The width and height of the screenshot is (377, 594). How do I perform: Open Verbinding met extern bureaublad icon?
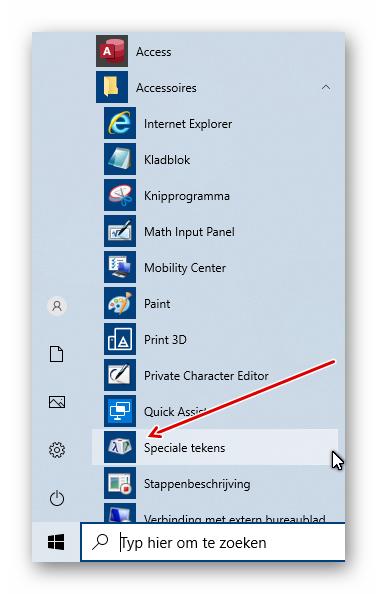(x=120, y=513)
